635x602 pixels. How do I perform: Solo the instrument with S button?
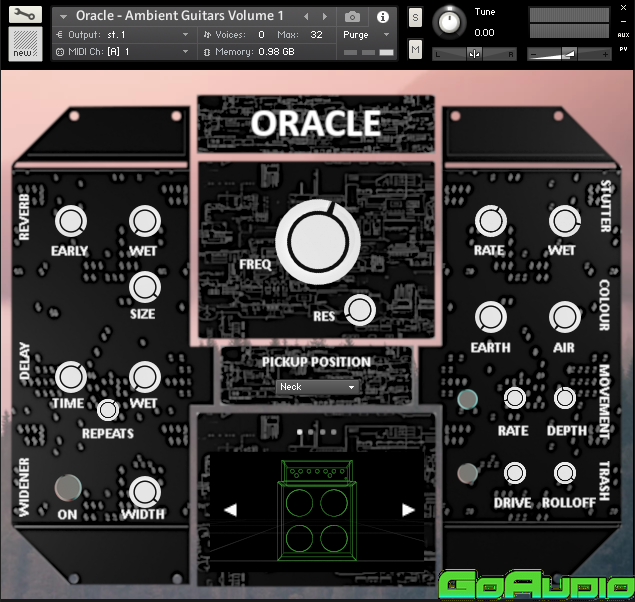[x=415, y=18]
